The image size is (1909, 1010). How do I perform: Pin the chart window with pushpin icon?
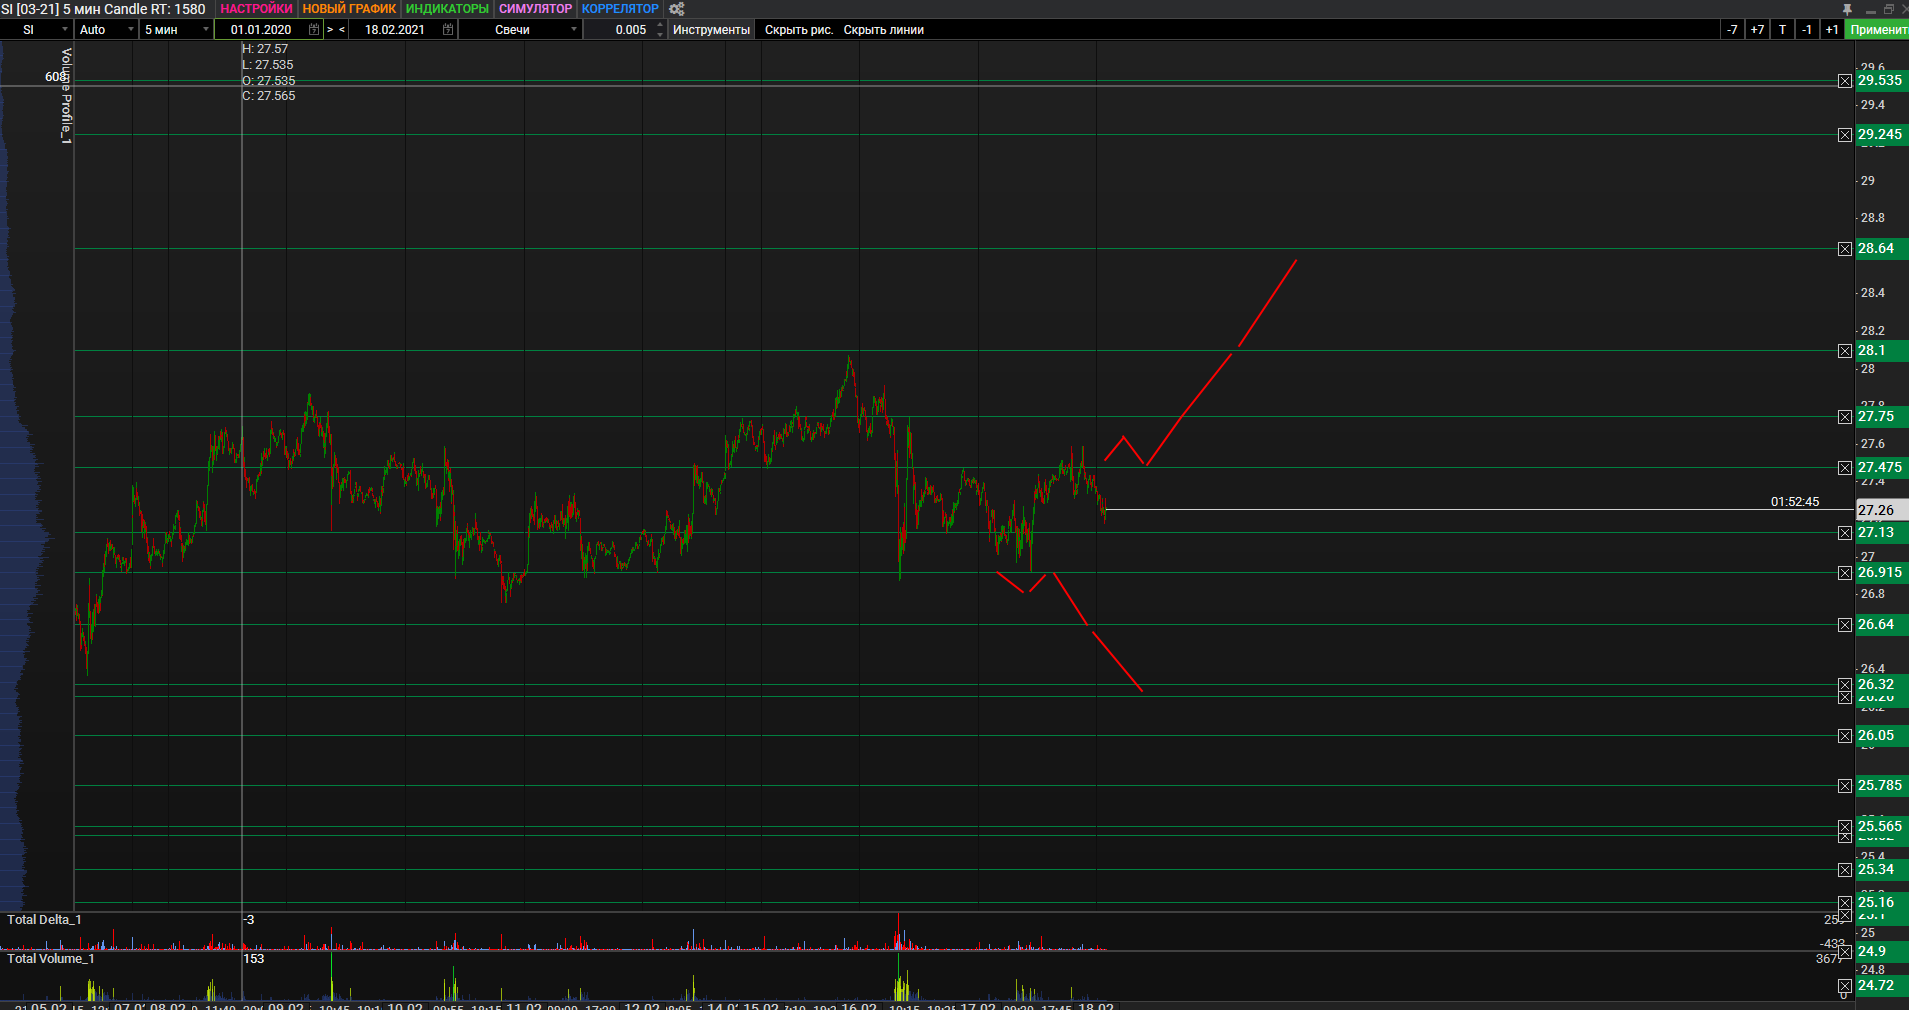coord(1847,9)
